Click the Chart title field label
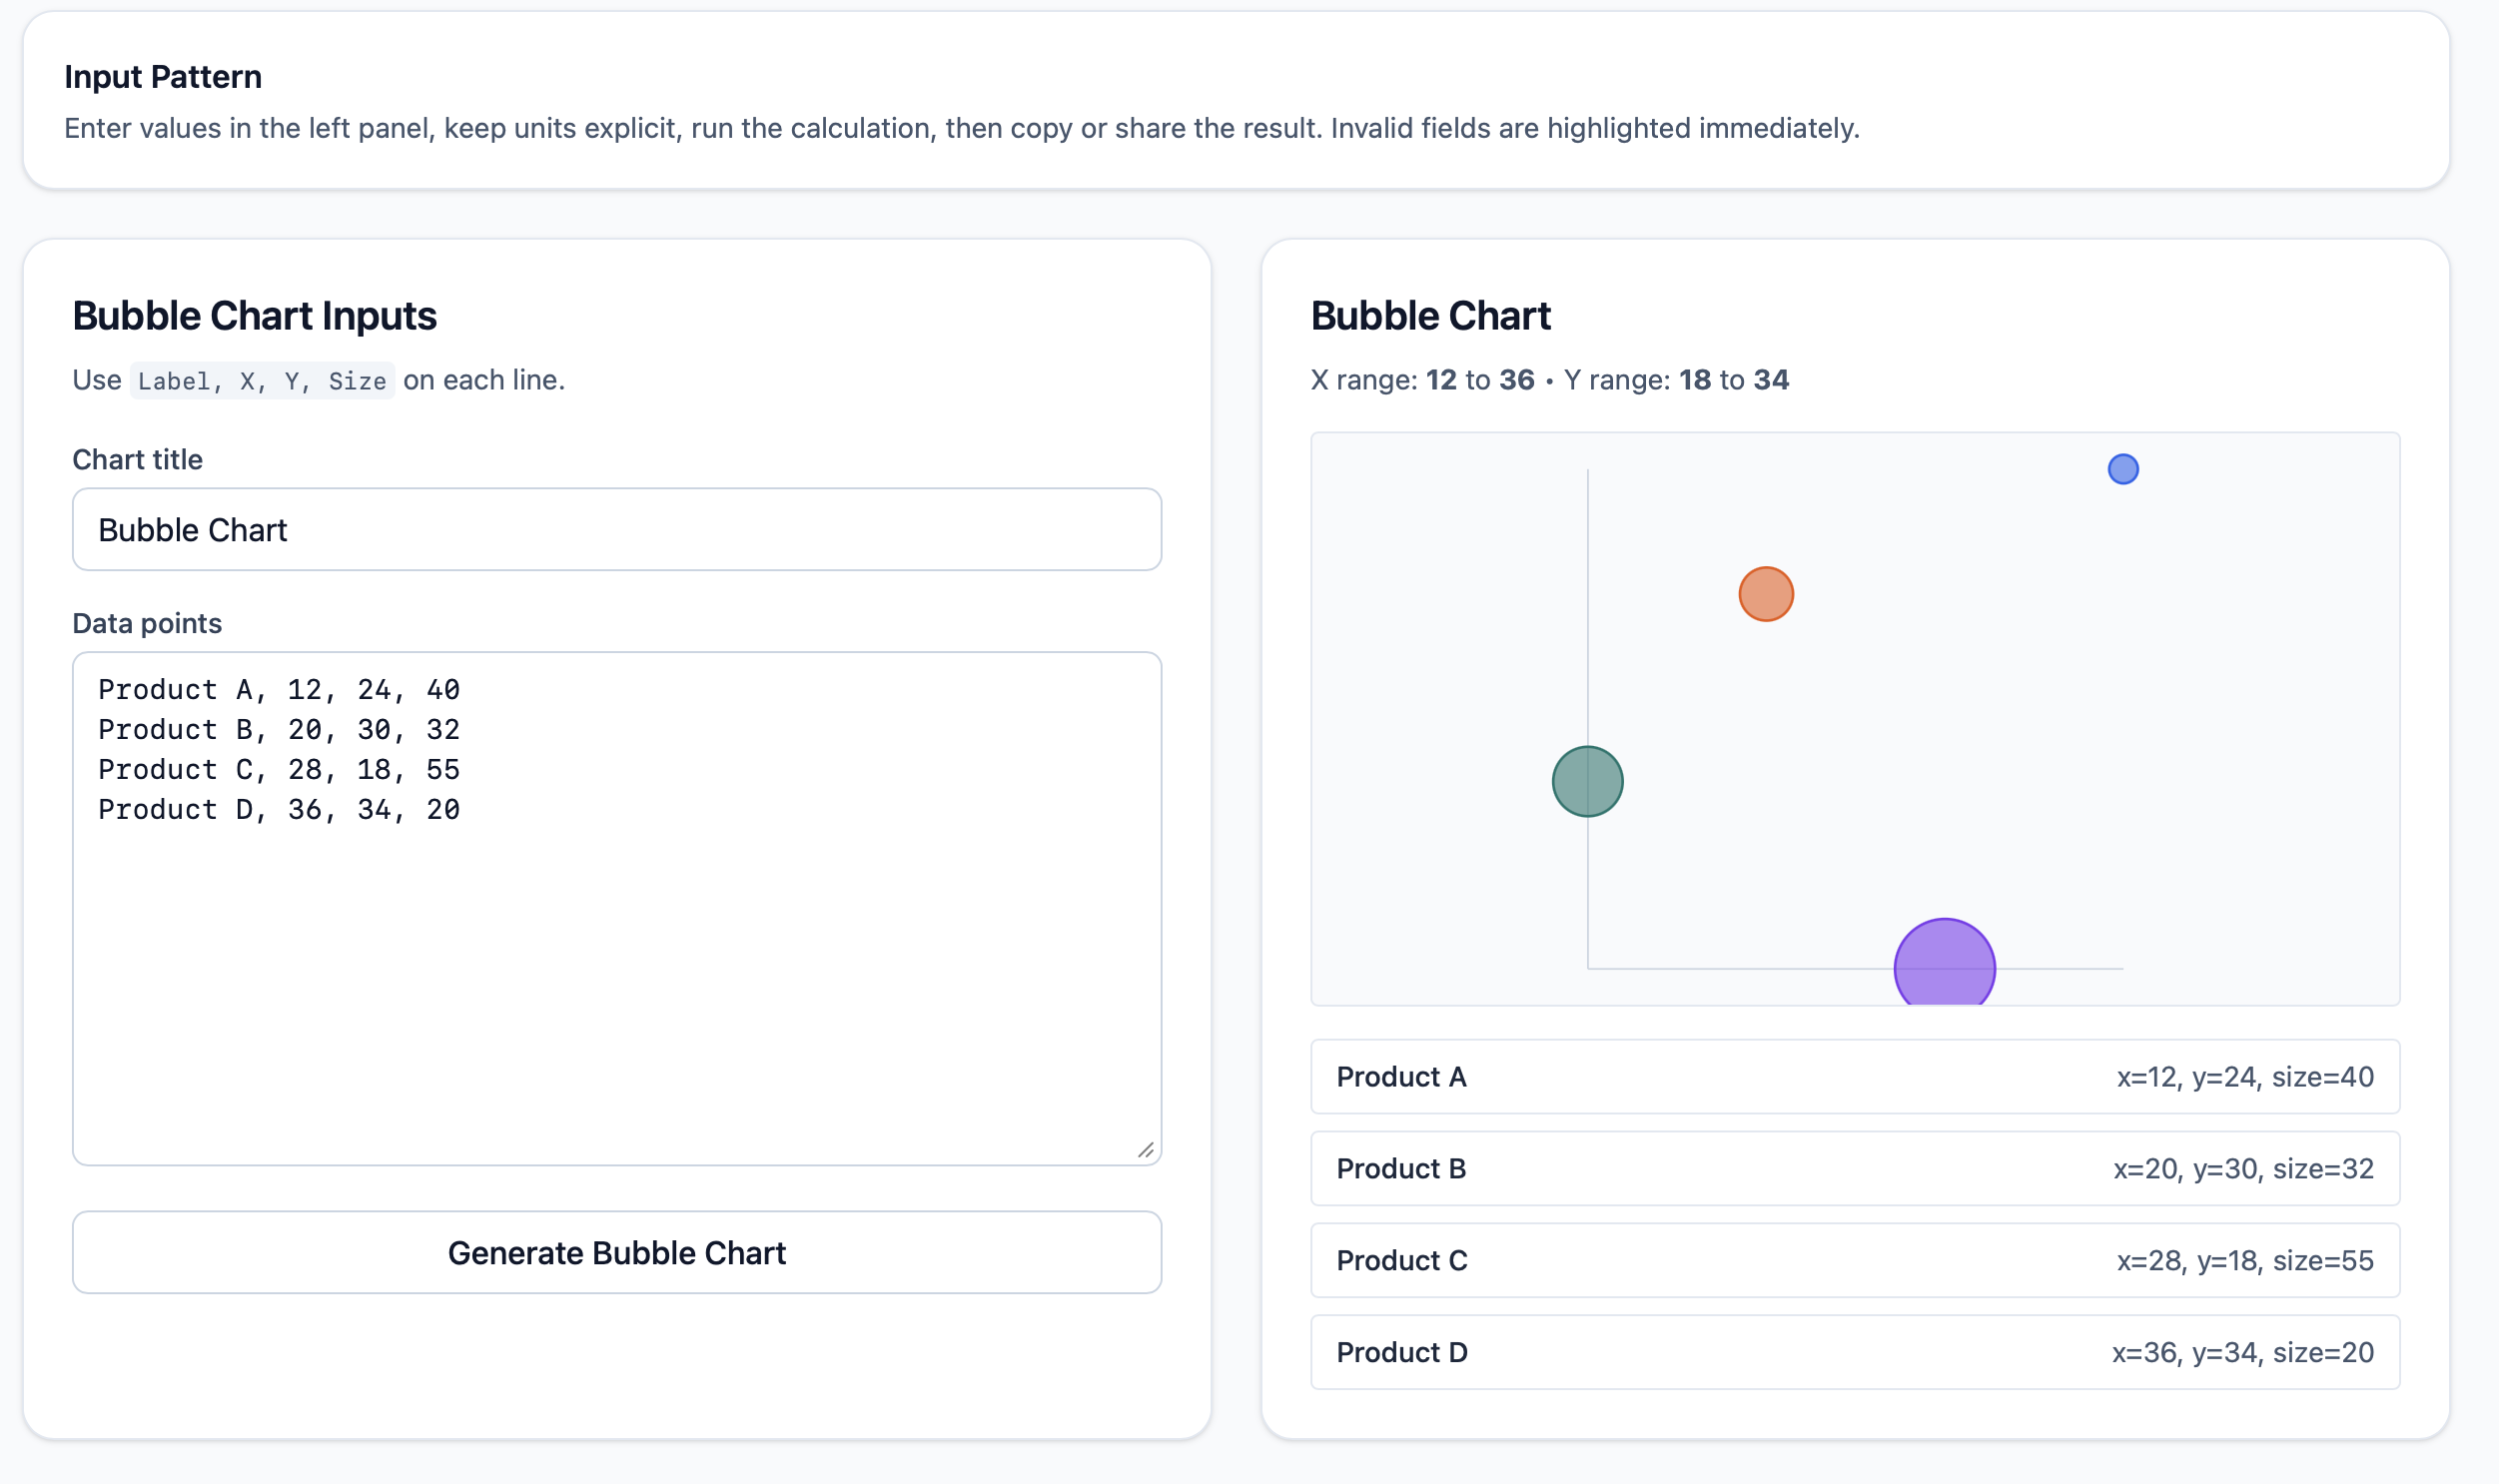Viewport: 2499px width, 1484px height. point(138,459)
